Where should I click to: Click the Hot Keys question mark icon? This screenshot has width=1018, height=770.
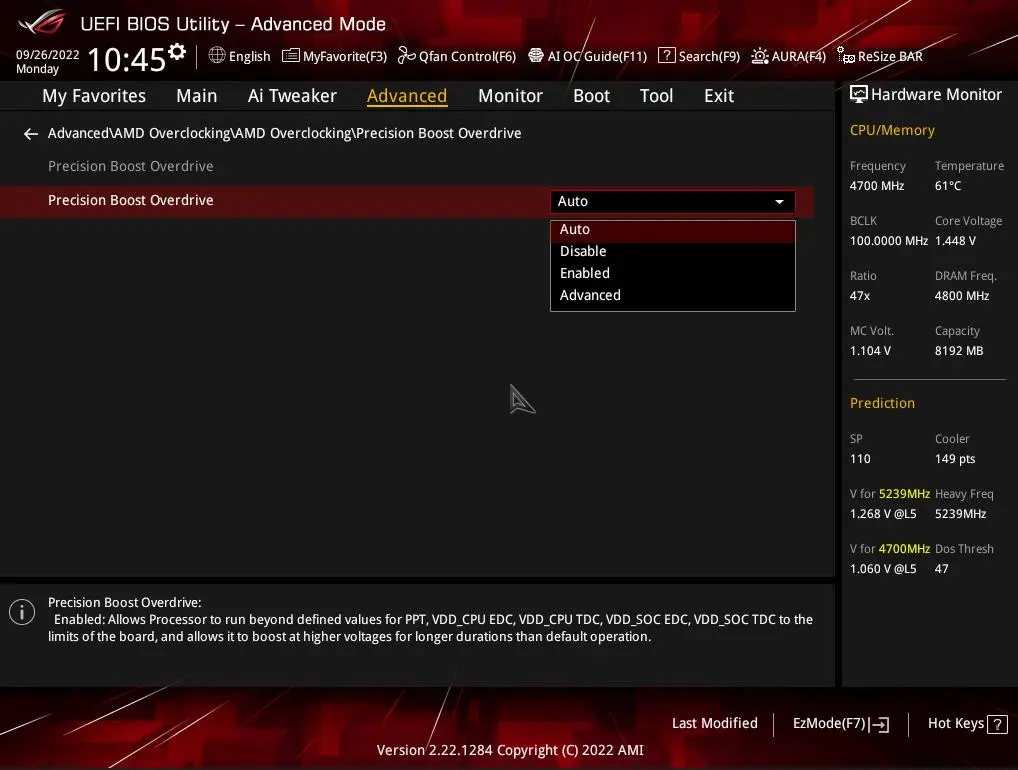997,724
